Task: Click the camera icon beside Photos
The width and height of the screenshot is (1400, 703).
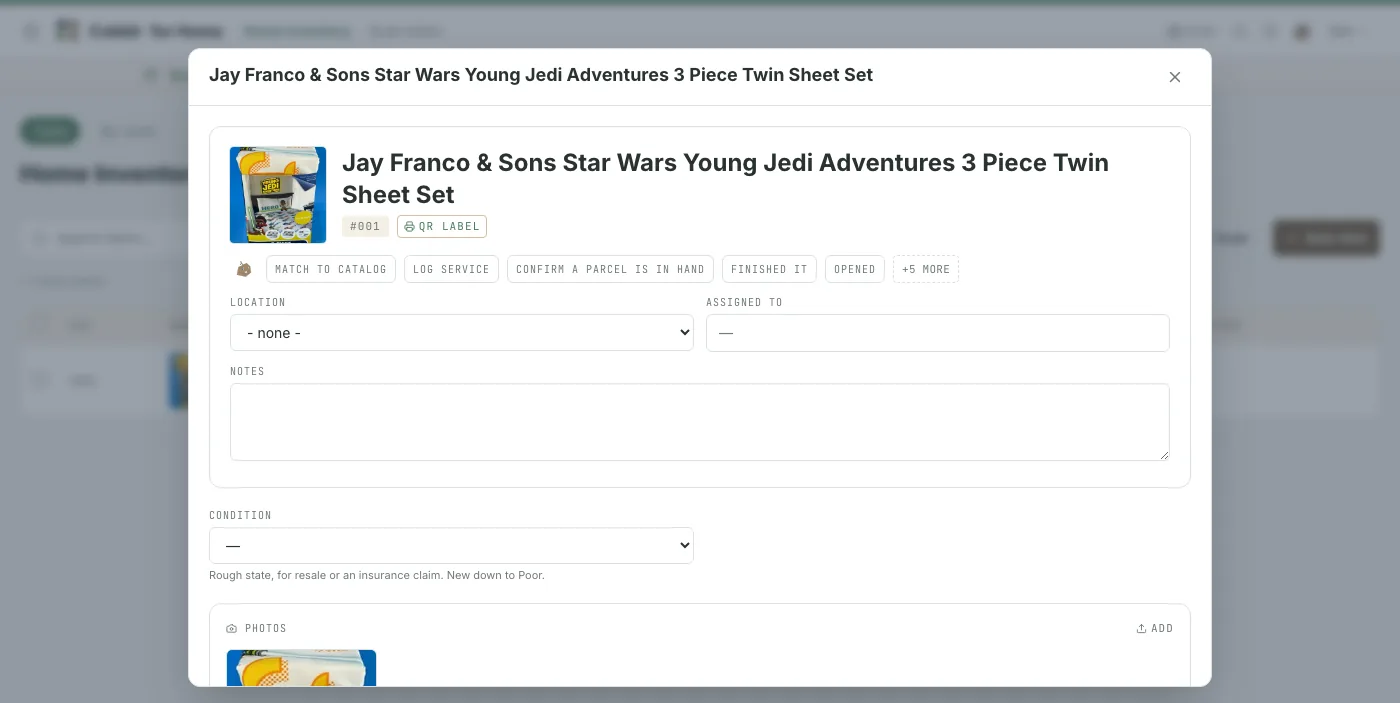Action: pos(232,629)
